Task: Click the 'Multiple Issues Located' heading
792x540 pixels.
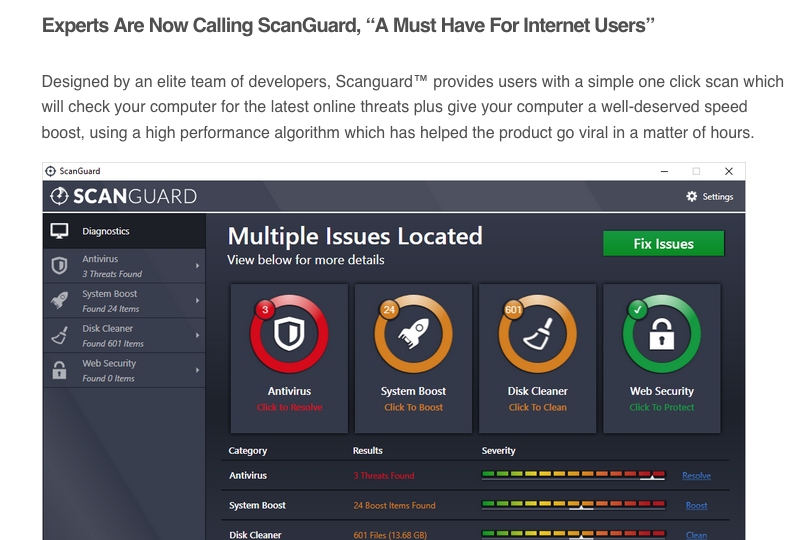Action: (355, 236)
